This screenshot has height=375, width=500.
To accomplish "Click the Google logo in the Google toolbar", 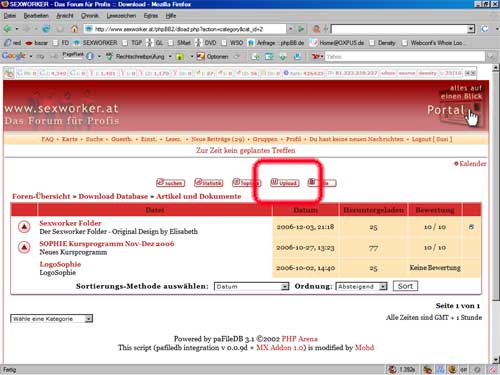I will 14,56.
